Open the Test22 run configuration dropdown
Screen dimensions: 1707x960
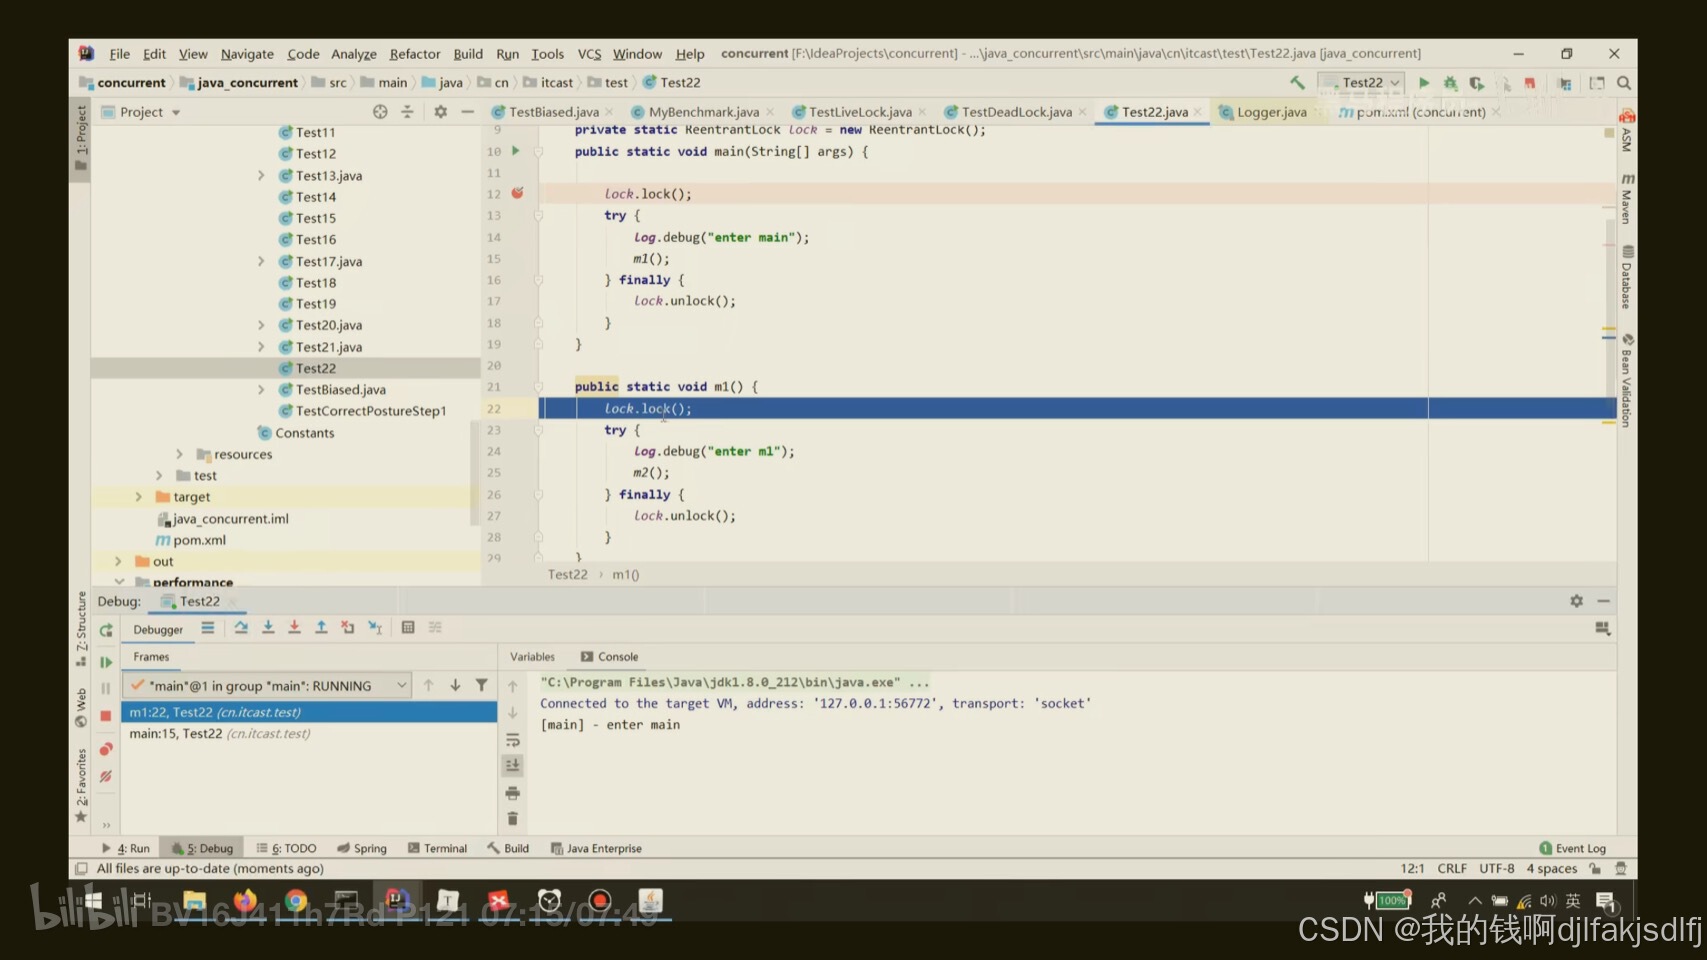tap(1362, 83)
